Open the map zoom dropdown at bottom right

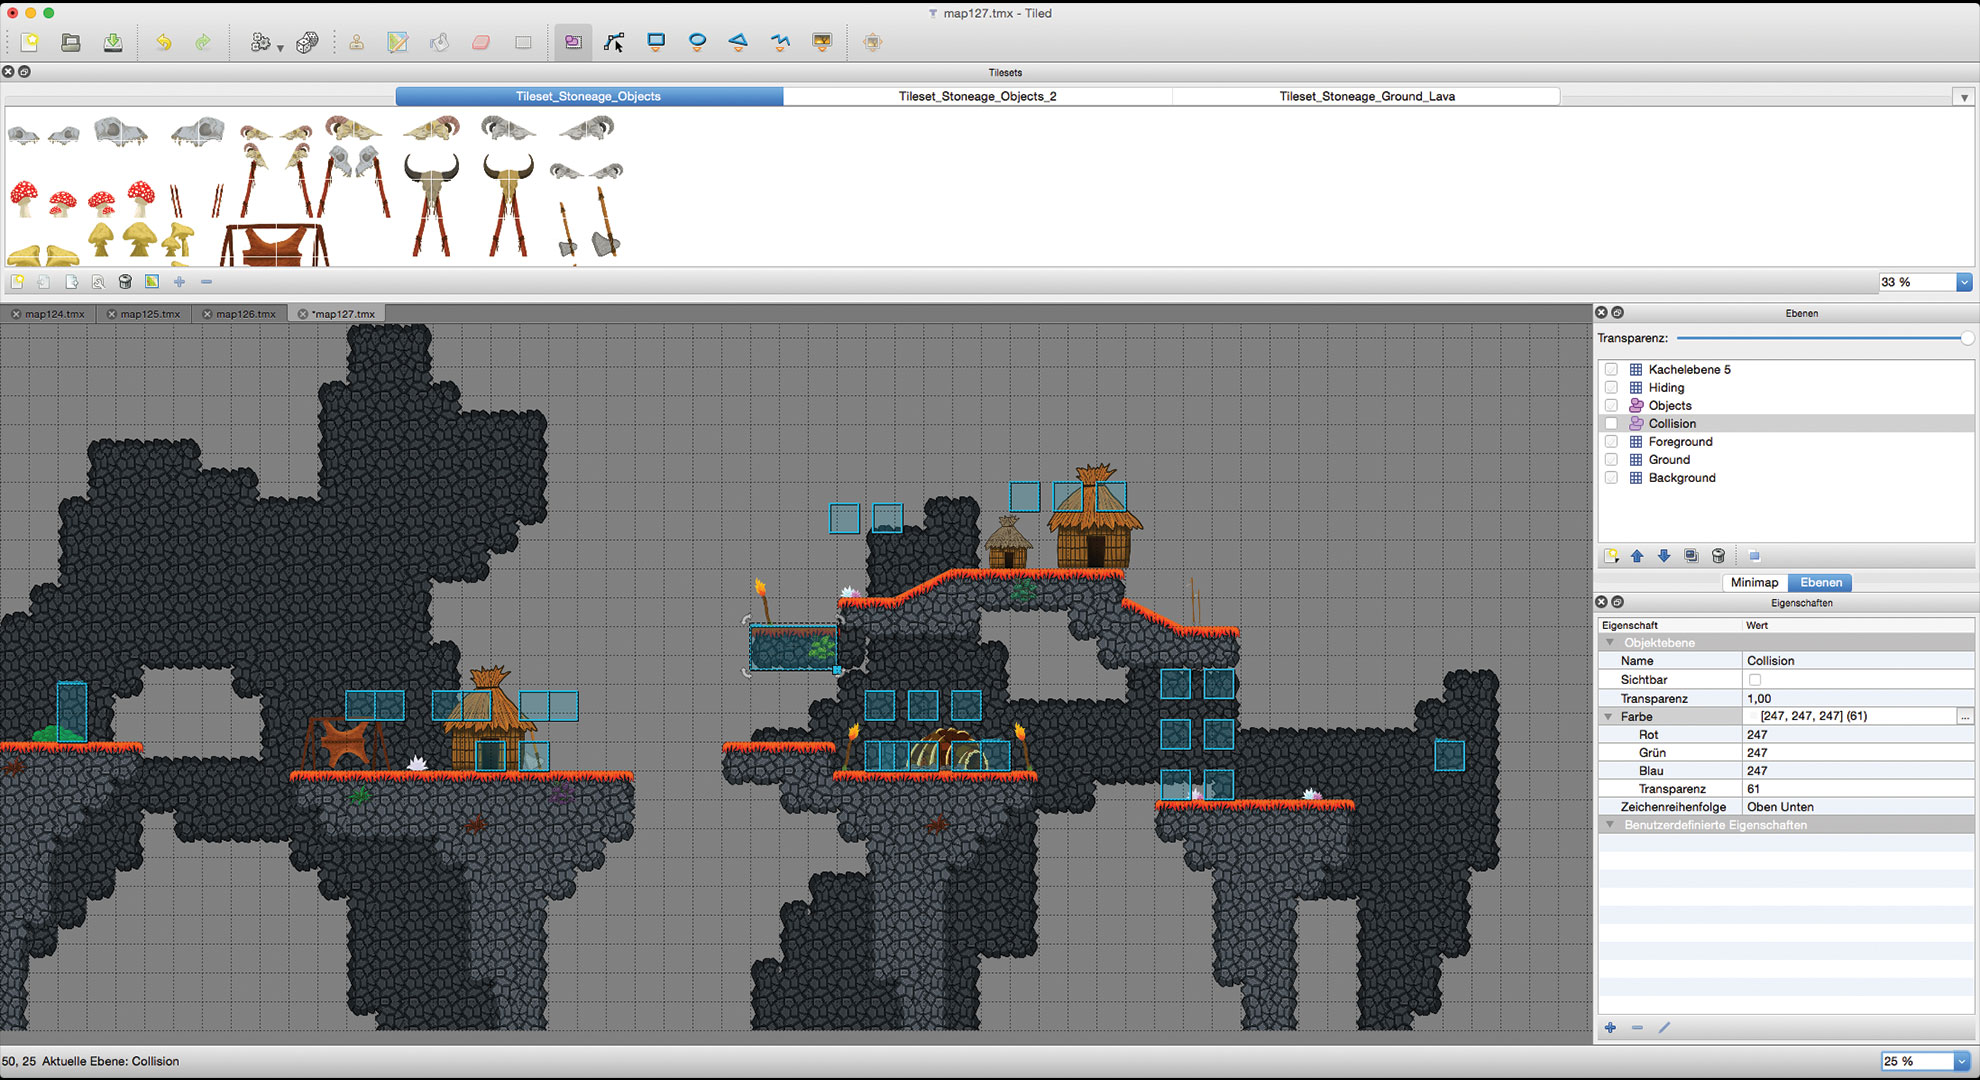(x=1963, y=1060)
